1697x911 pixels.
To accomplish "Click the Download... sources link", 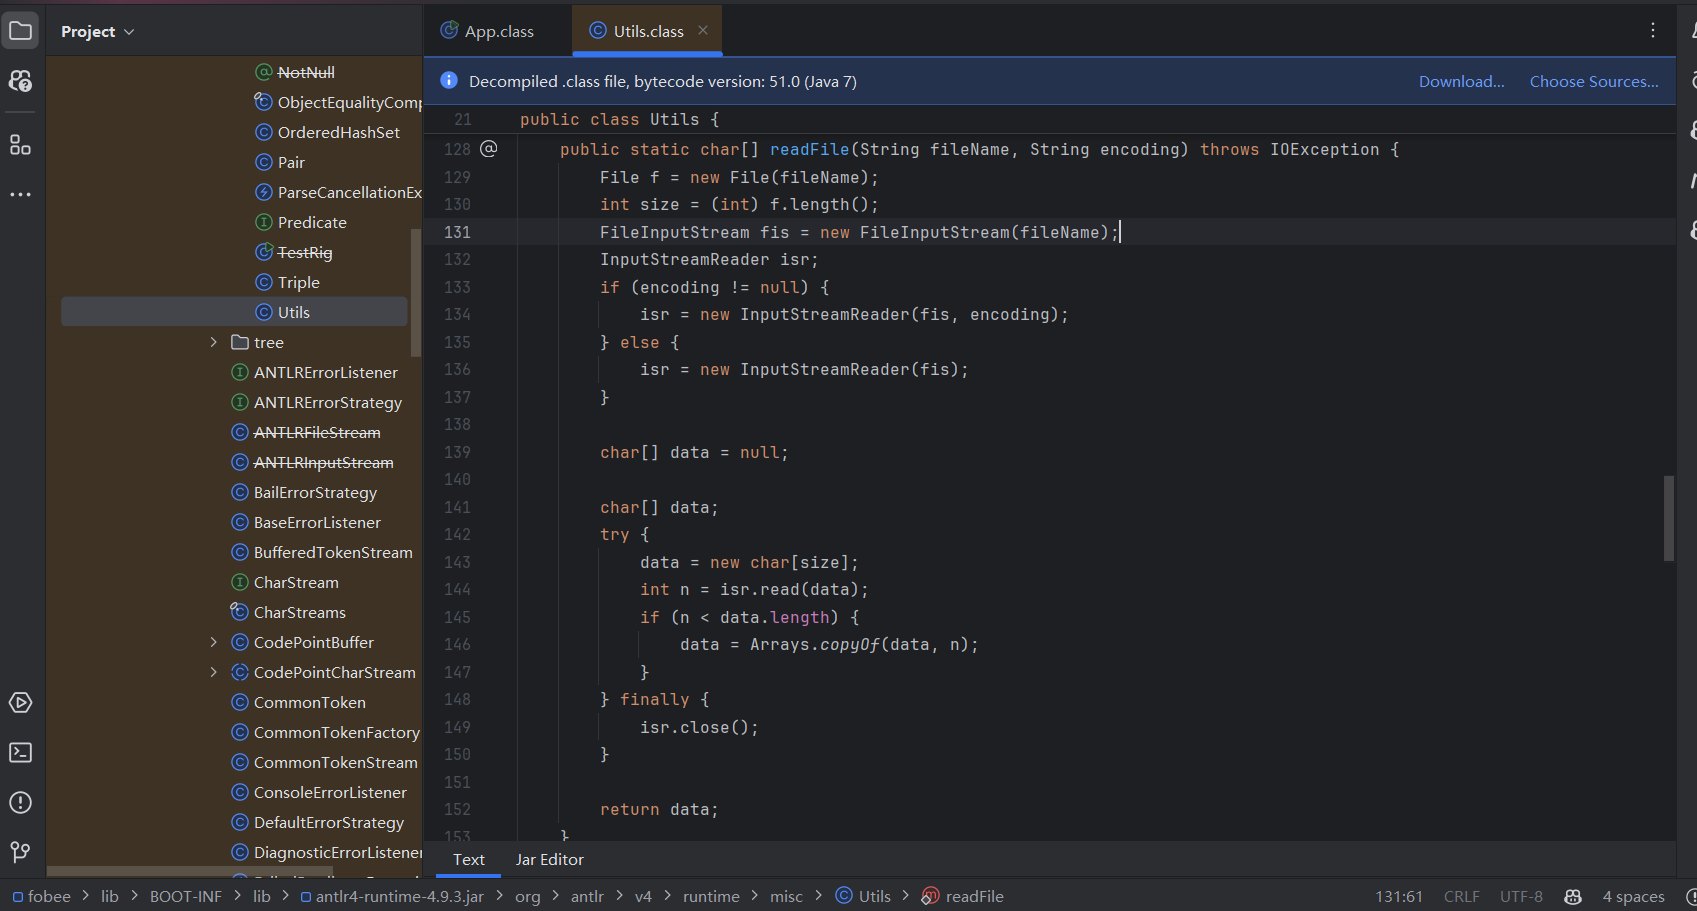I will (x=1461, y=81).
